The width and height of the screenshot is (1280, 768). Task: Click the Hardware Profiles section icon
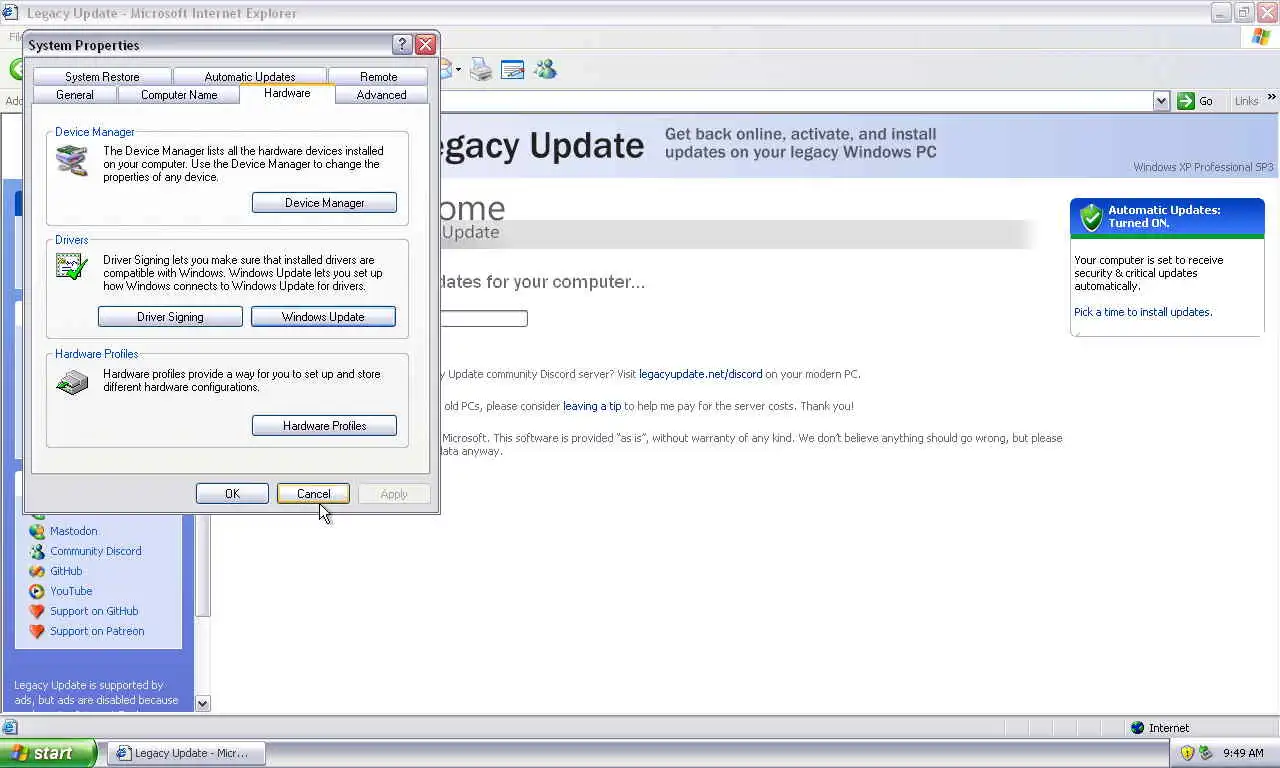click(x=72, y=382)
